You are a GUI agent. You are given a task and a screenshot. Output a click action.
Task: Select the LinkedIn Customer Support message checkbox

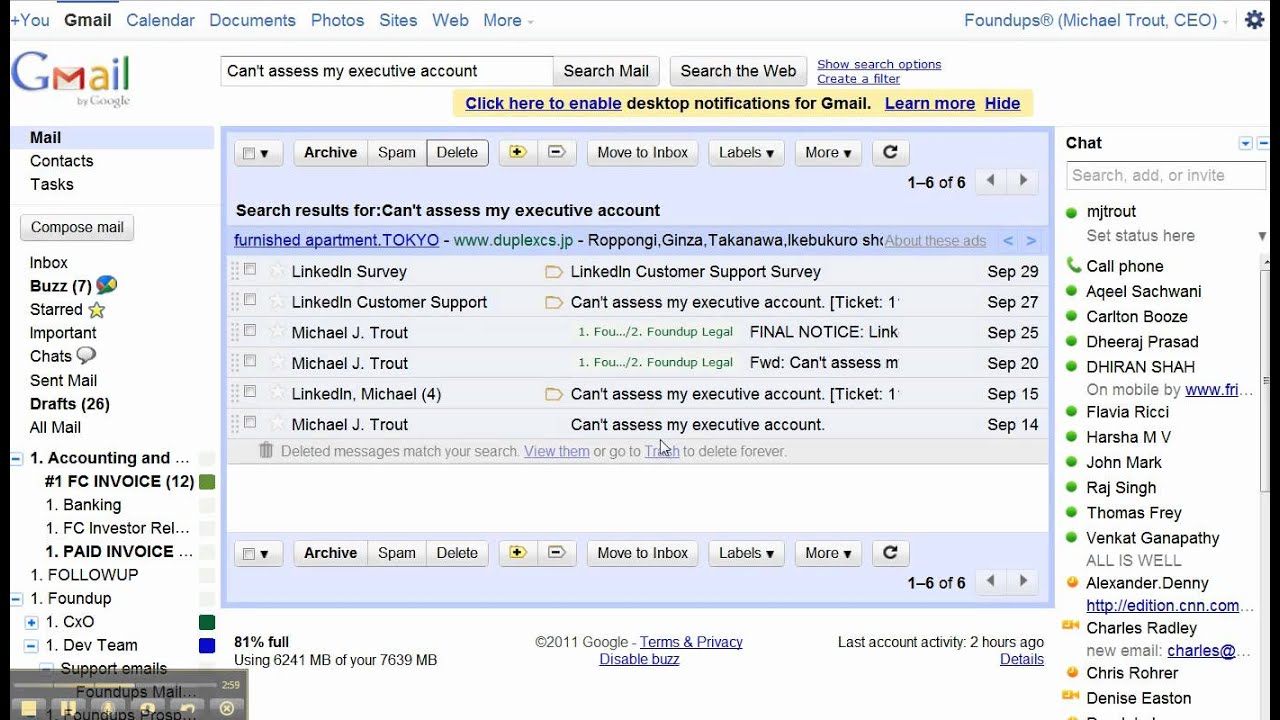[250, 300]
